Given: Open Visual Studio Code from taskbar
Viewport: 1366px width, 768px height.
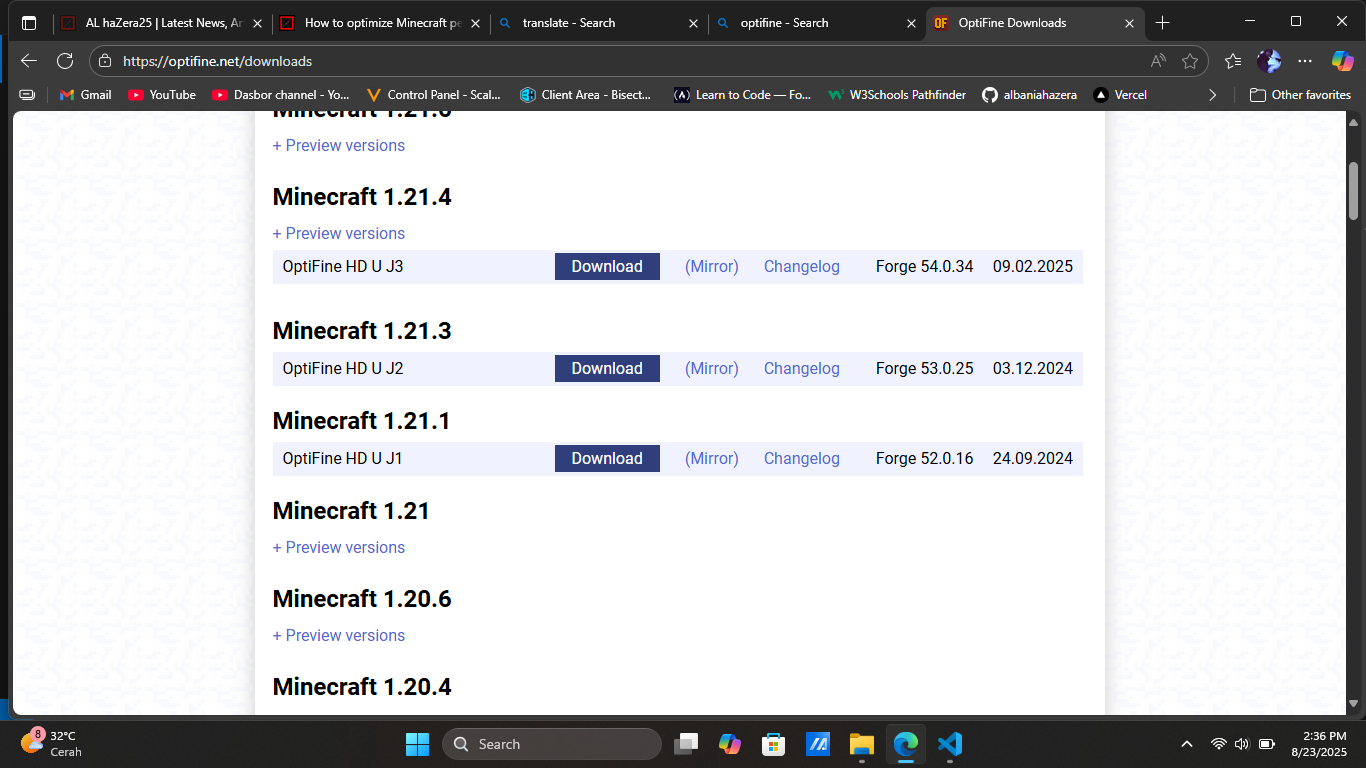Looking at the screenshot, I should [x=949, y=744].
